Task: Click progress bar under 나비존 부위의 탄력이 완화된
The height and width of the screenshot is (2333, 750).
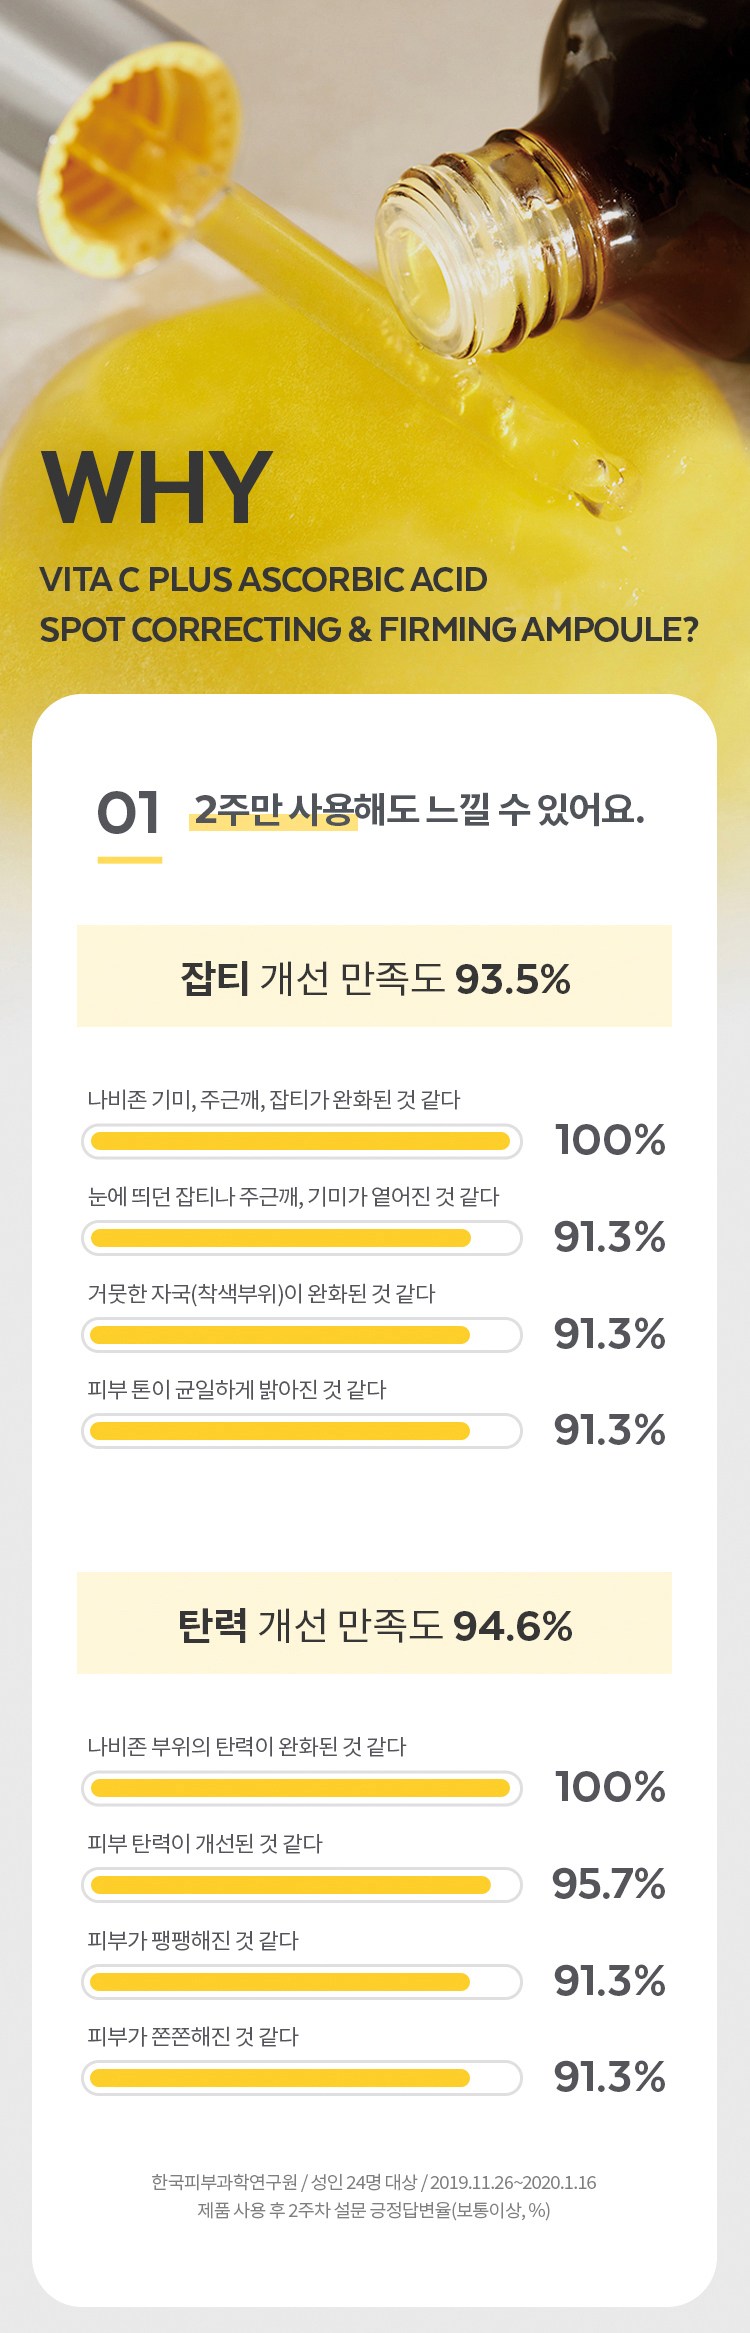Action: pos(301,1788)
